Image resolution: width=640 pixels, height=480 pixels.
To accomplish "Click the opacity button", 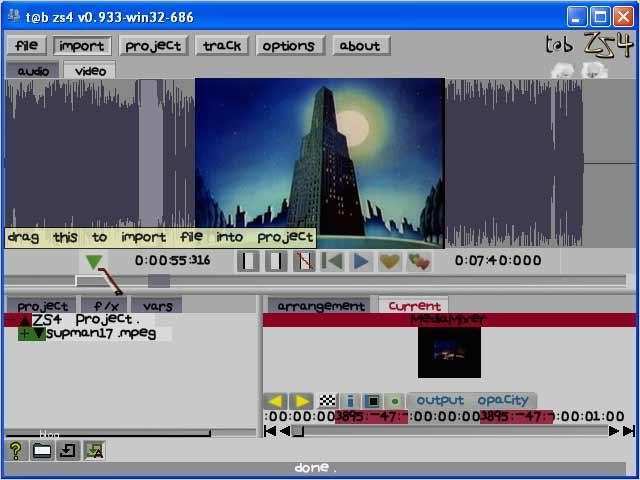I will point(503,400).
